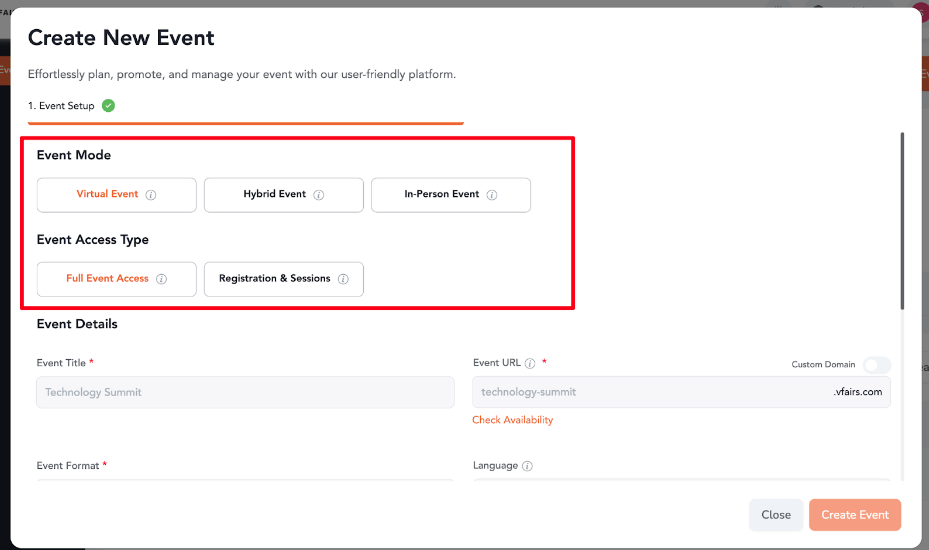Focus the Event Title input field
This screenshot has height=550, width=929.
coord(245,392)
